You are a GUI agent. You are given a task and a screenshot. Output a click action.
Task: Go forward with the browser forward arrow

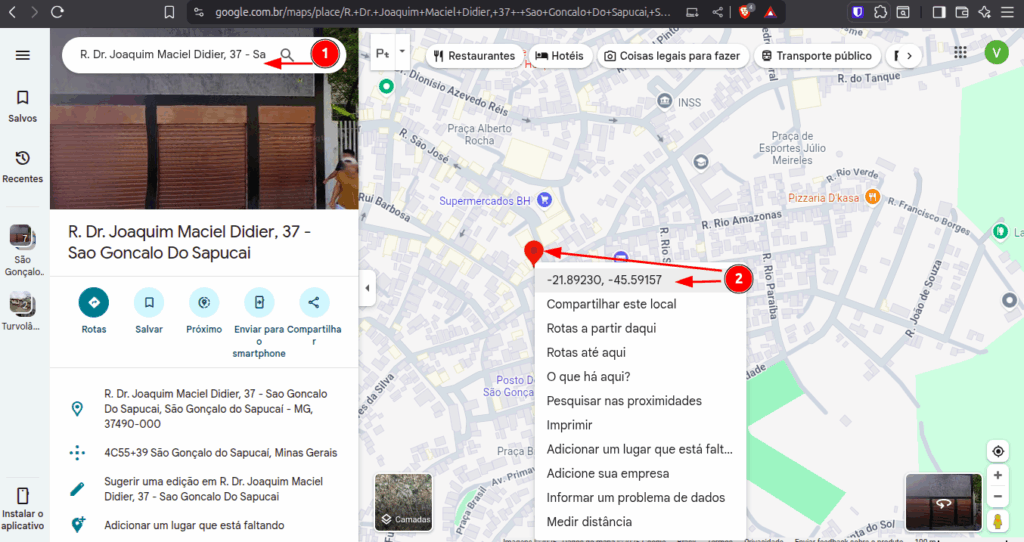tap(34, 12)
